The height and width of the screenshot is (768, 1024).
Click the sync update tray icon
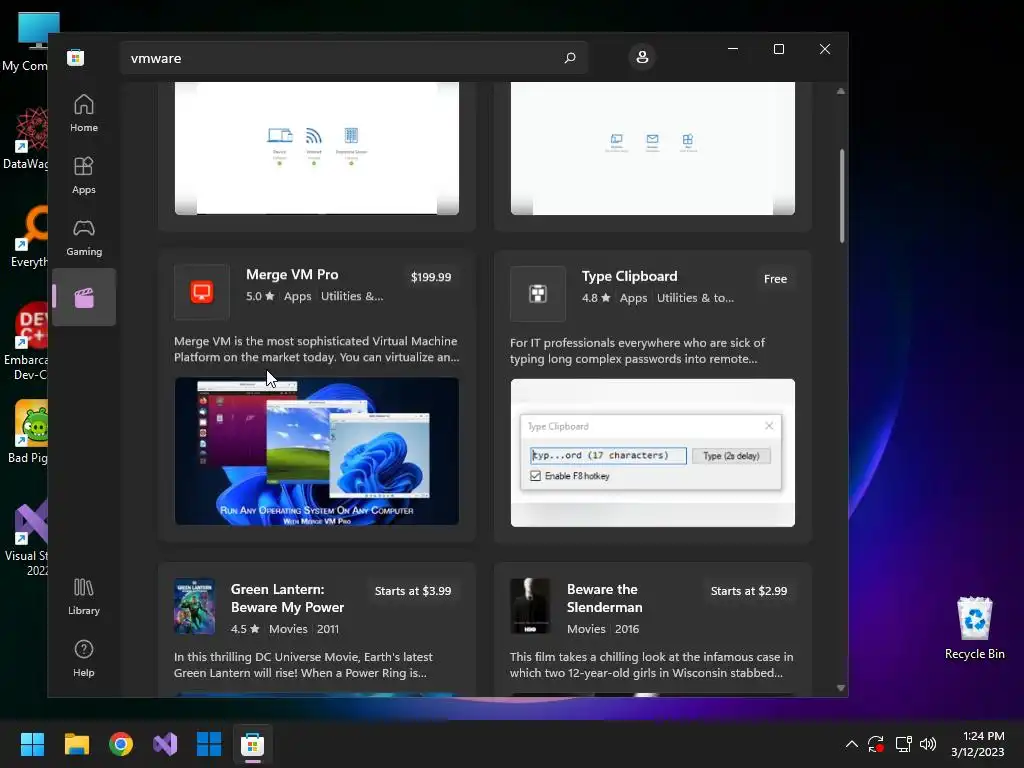tap(876, 744)
